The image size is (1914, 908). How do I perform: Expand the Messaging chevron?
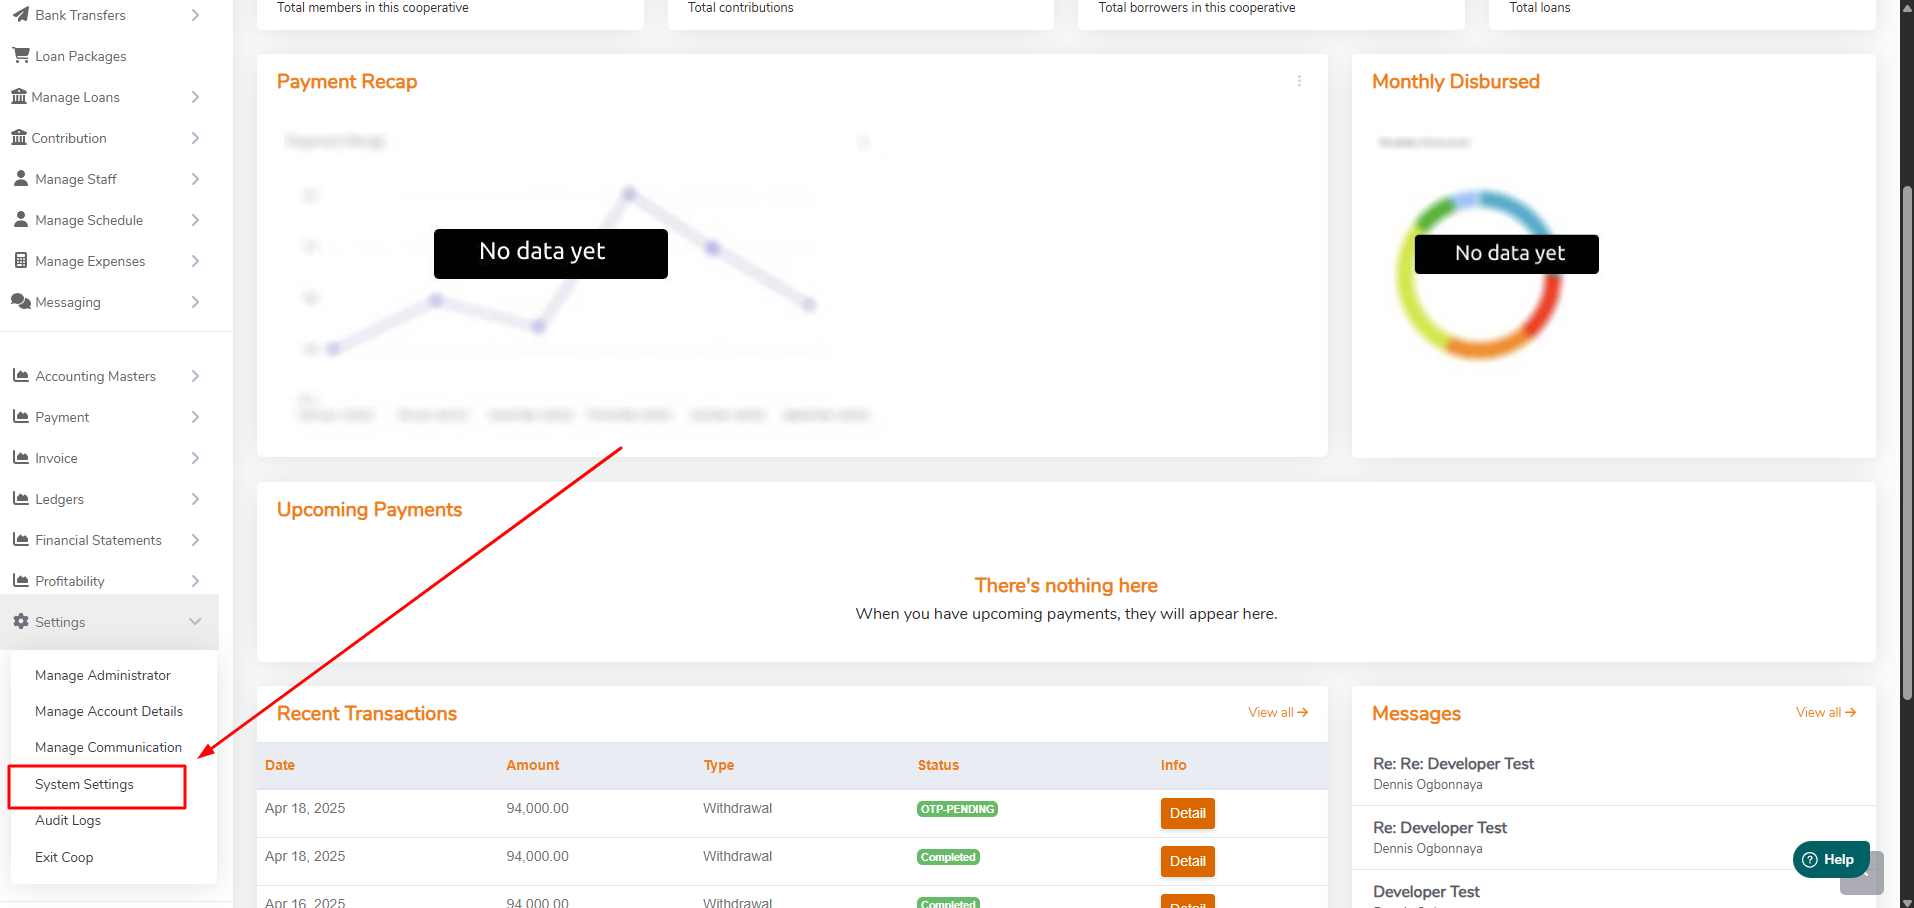pos(195,302)
